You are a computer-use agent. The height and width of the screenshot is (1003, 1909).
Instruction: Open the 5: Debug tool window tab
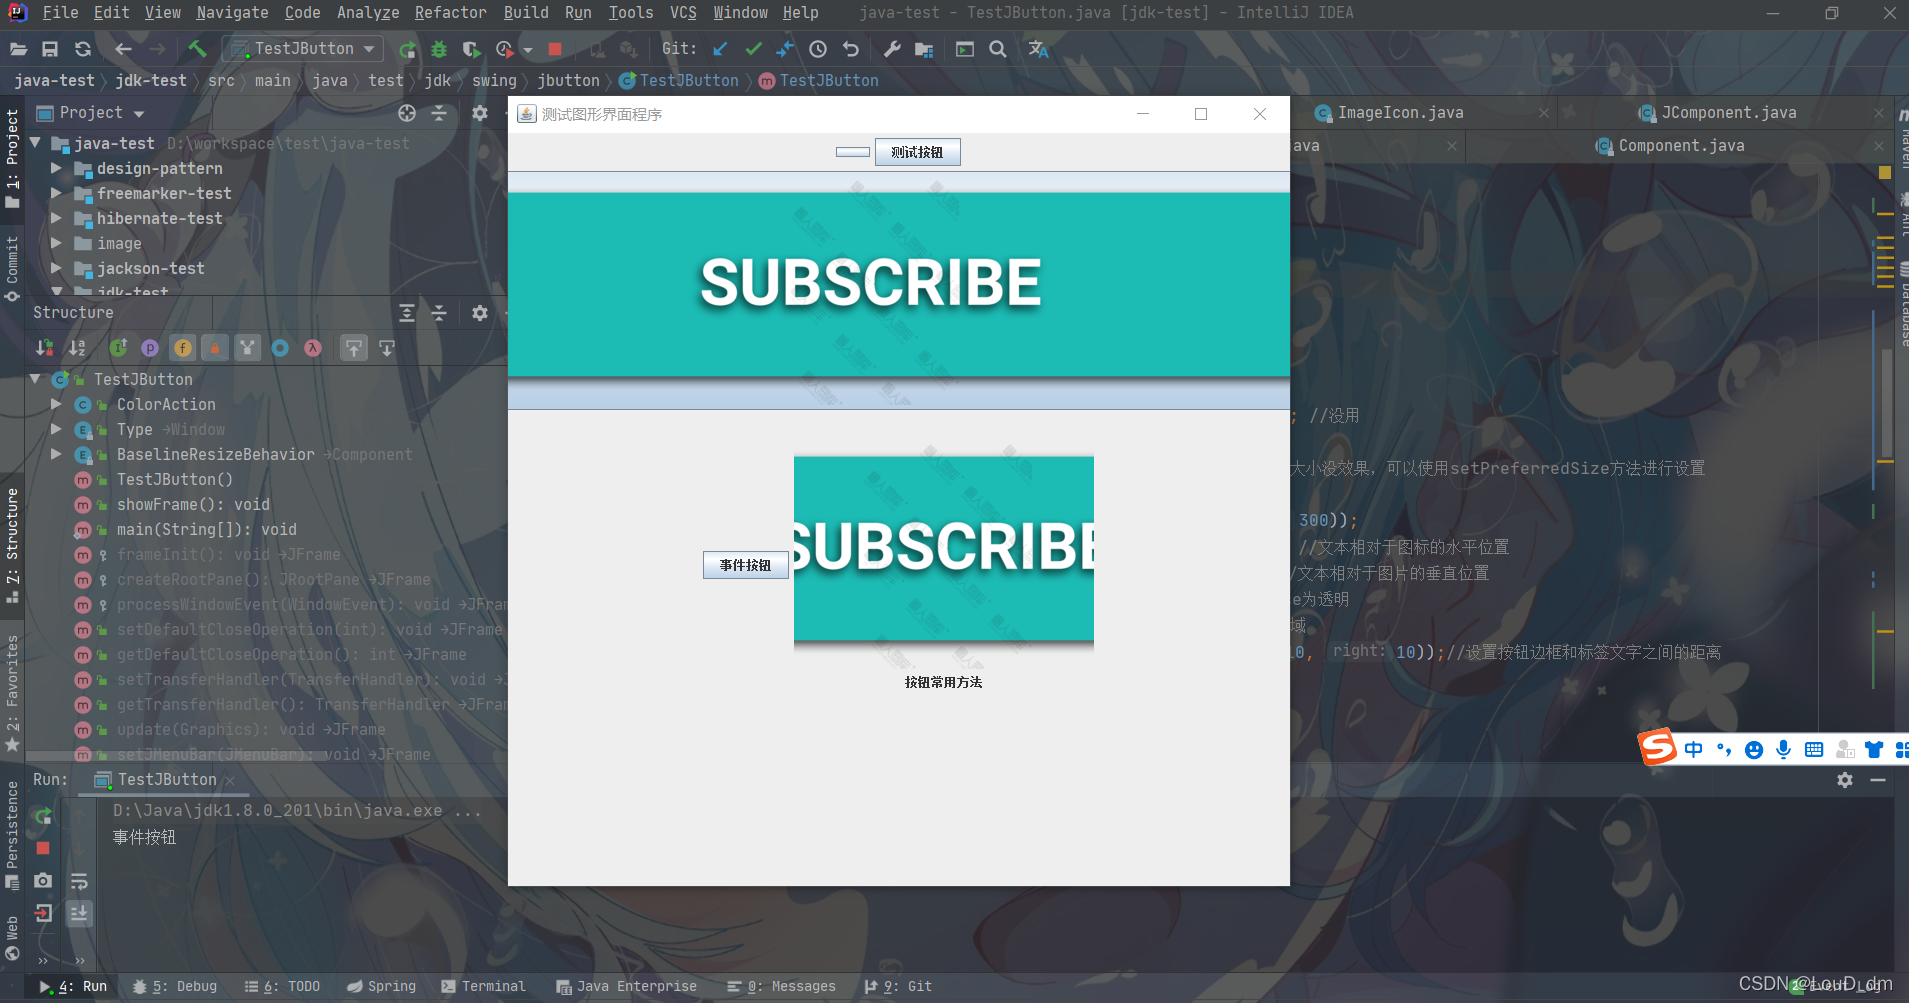click(x=175, y=986)
